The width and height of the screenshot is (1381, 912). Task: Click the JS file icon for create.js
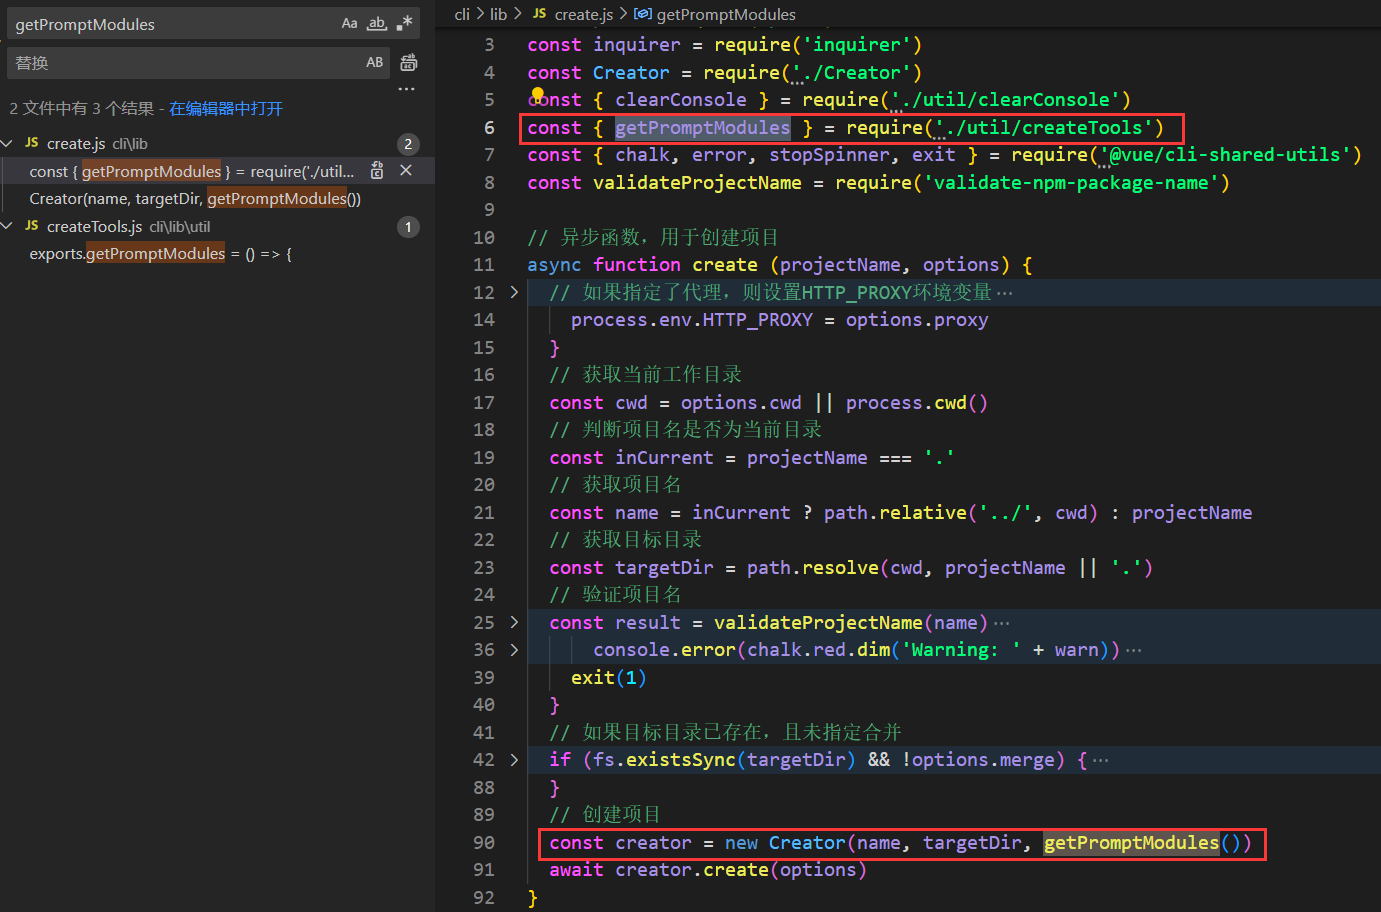pyautogui.click(x=32, y=143)
